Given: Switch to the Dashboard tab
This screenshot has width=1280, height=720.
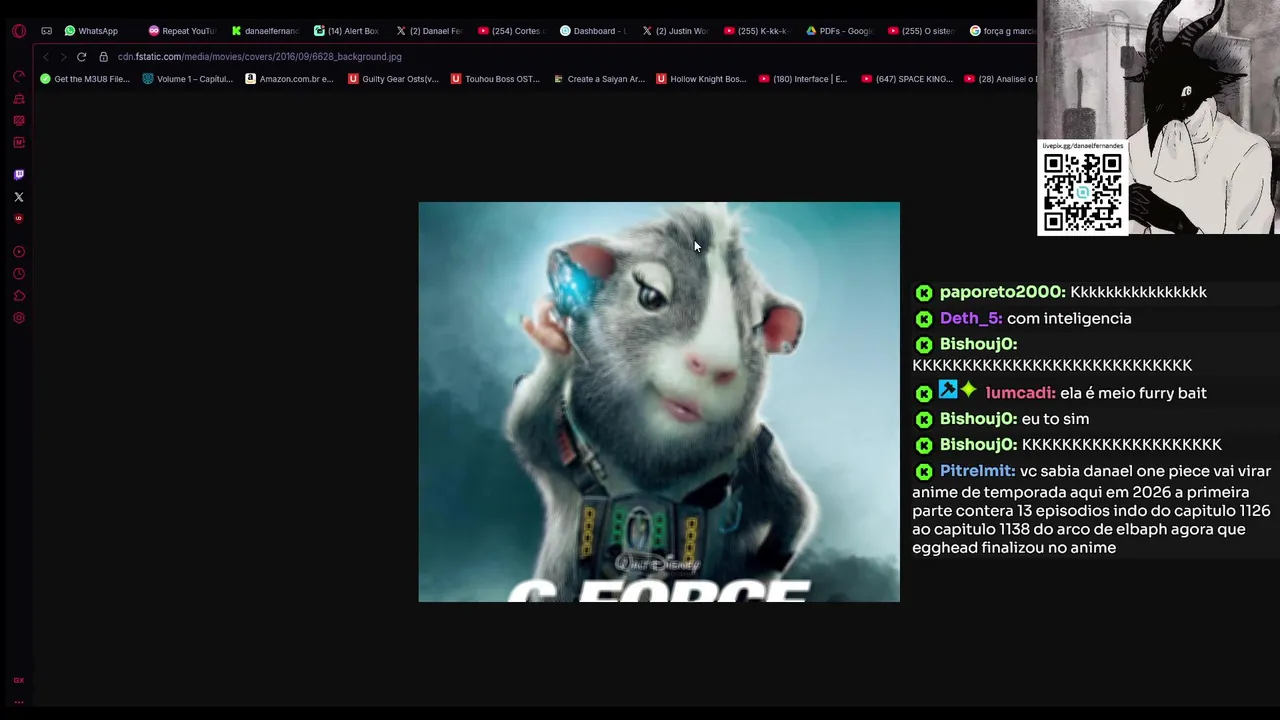Looking at the screenshot, I should [x=593, y=31].
